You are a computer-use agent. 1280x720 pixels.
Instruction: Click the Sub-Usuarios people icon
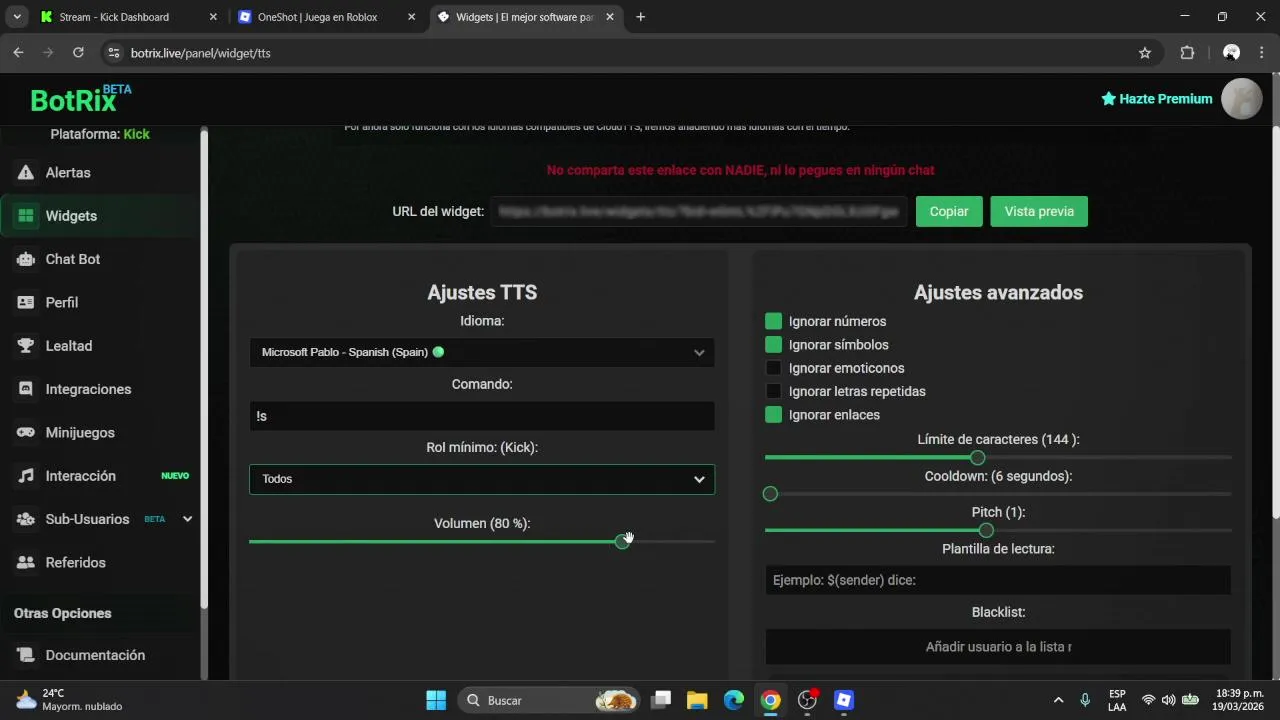26,519
